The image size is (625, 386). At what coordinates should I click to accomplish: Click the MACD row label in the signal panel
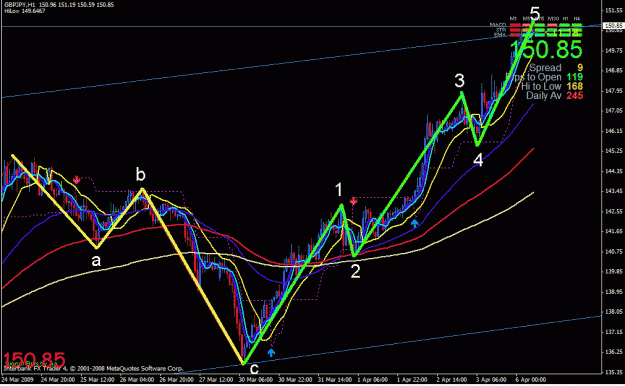coord(498,25)
